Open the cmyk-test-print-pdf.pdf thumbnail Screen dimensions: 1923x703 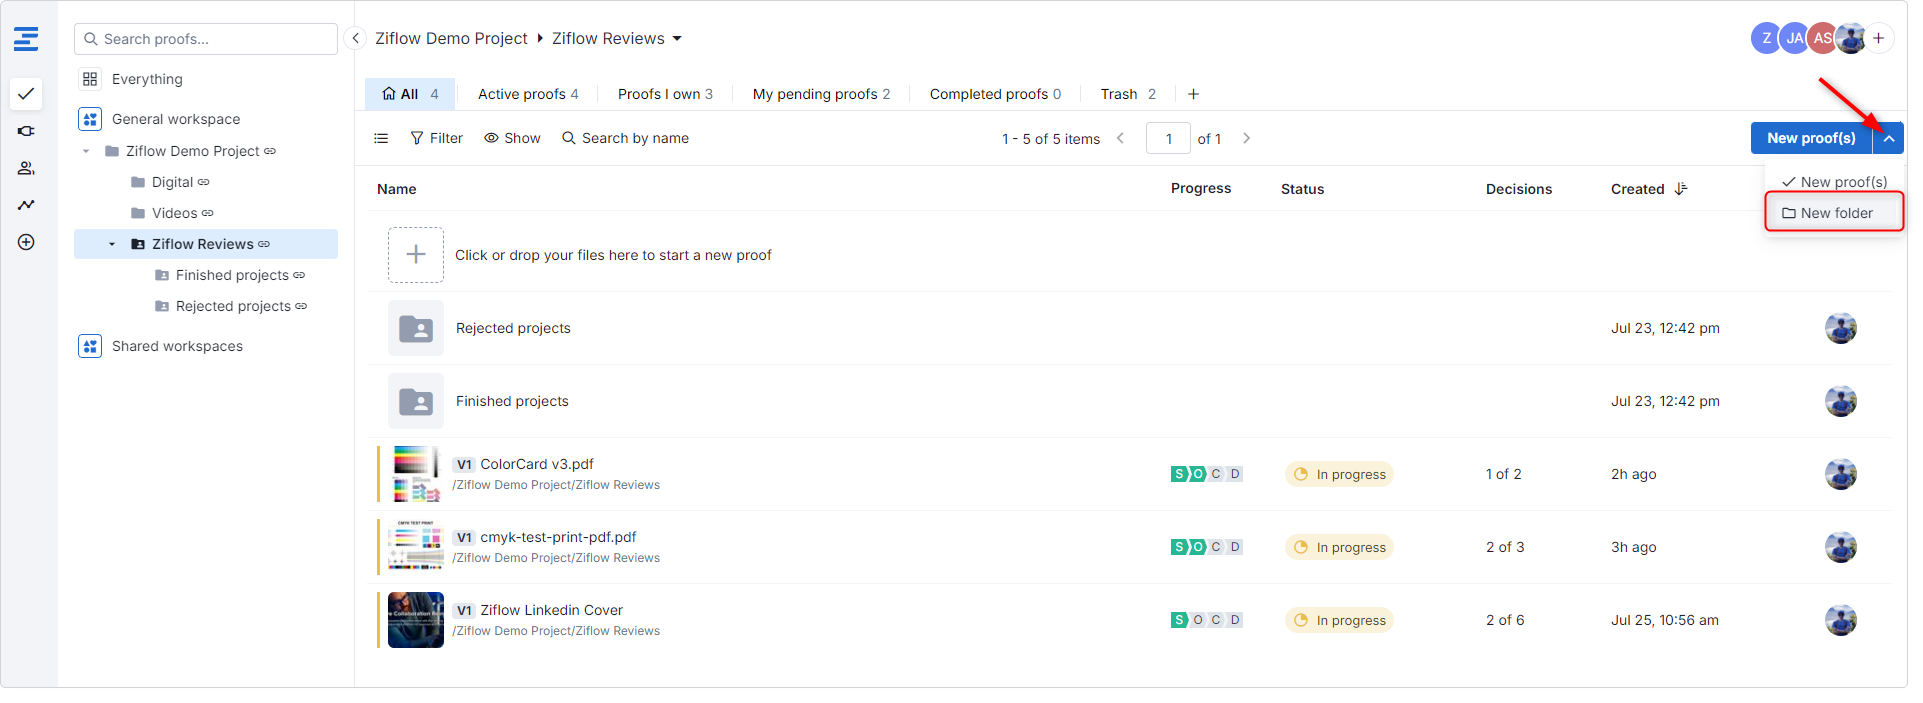coord(416,547)
